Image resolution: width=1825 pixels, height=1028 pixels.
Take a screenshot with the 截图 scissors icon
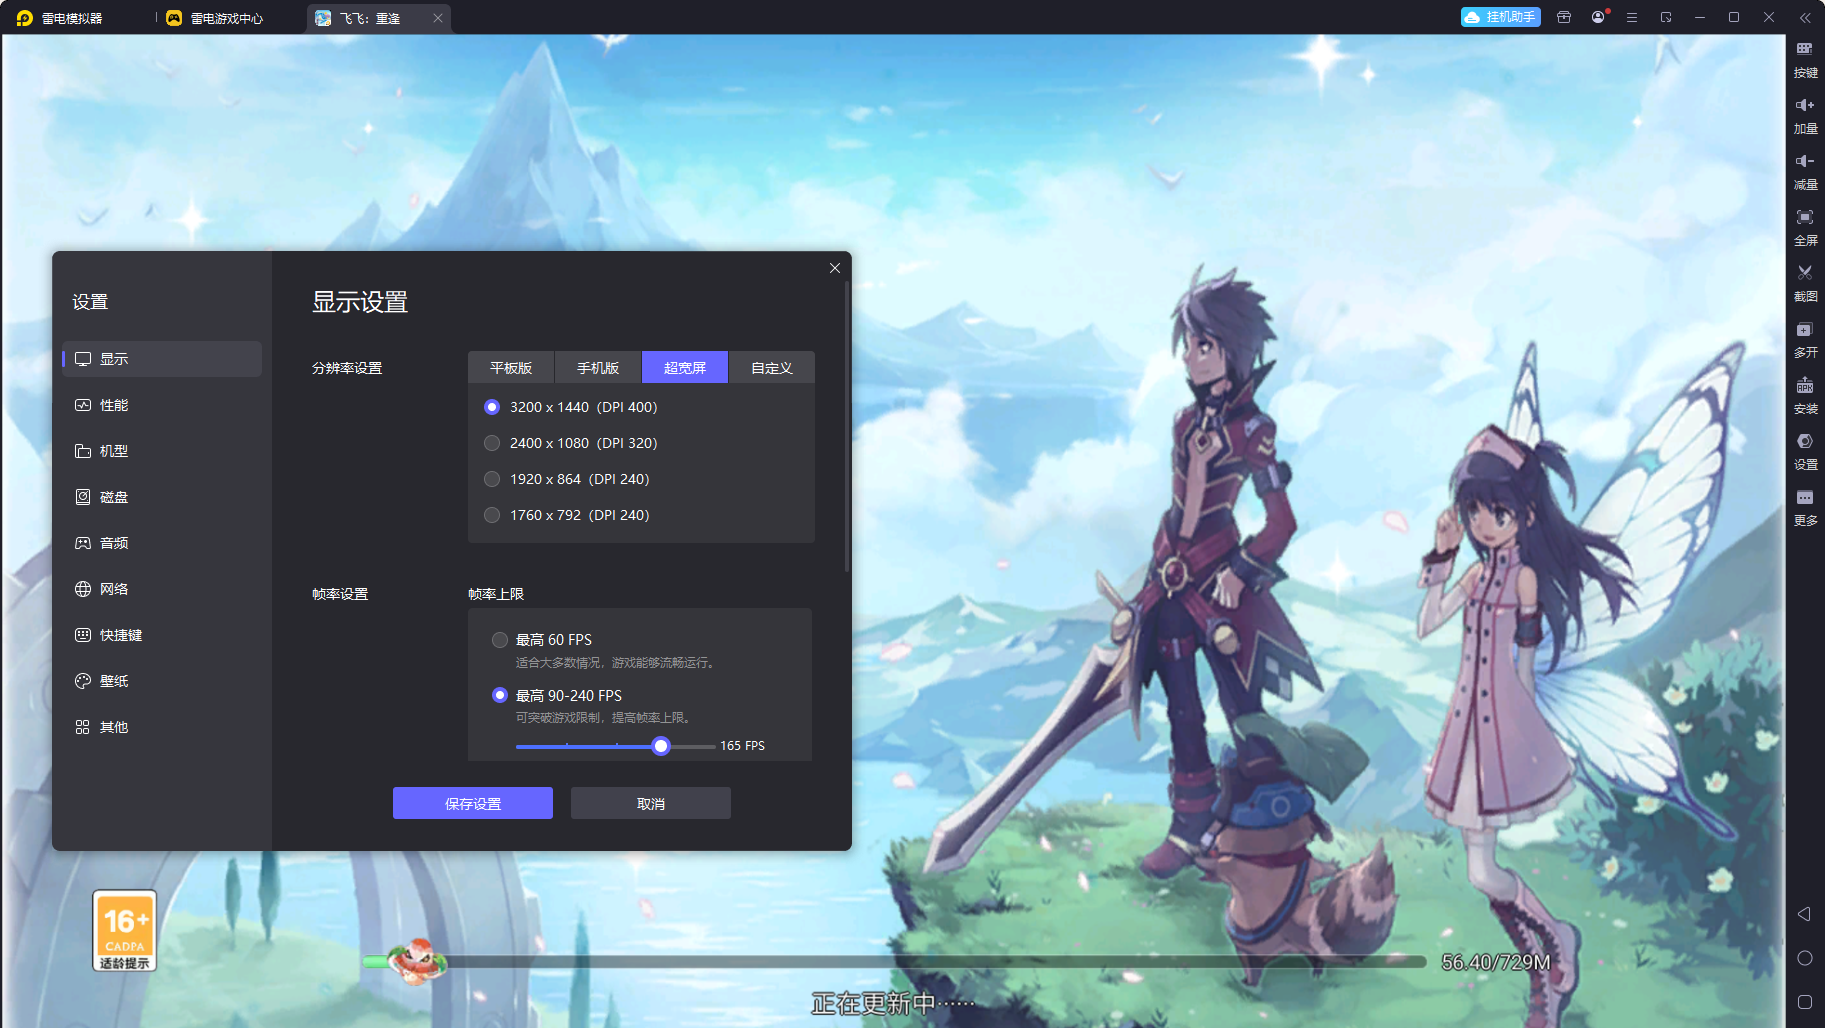1804,281
